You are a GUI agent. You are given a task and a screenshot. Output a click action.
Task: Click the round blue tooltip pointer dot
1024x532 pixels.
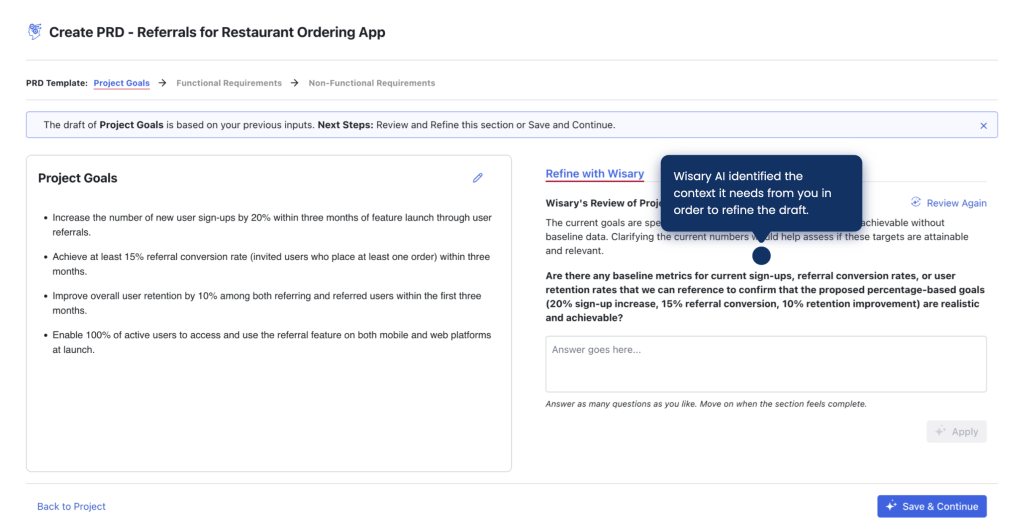tap(761, 255)
